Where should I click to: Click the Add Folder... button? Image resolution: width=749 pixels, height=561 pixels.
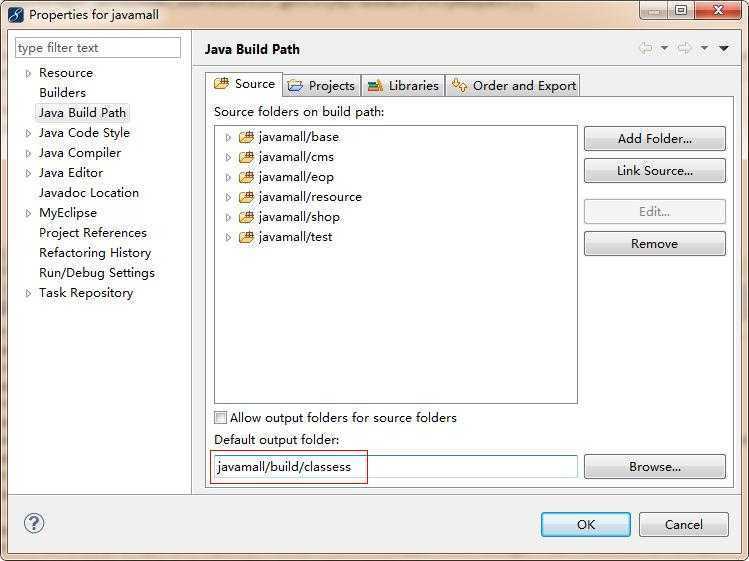pyautogui.click(x=654, y=139)
